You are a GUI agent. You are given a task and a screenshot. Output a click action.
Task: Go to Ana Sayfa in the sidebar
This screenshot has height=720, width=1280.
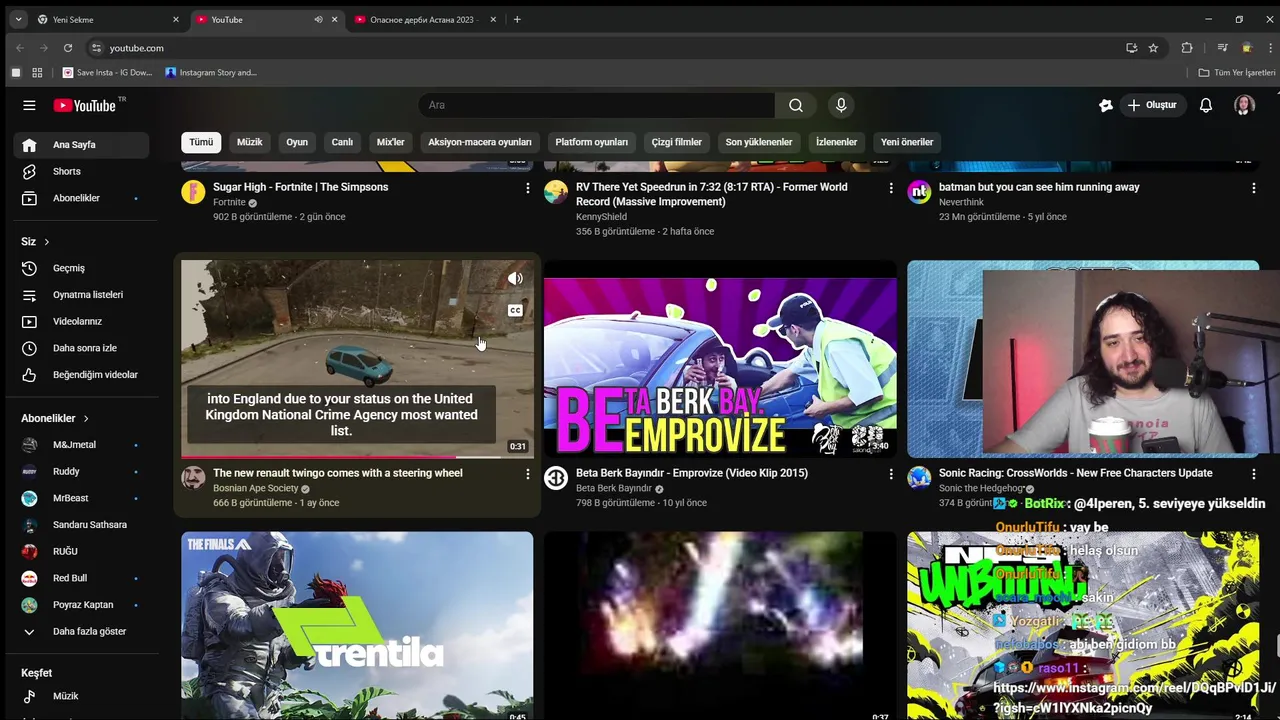[x=81, y=145]
